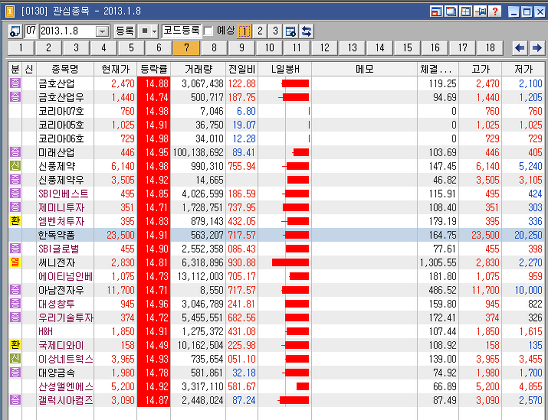Click the yellow 환 icon for 엠벤처투자
The width and height of the screenshot is (548, 420).
(x=15, y=221)
